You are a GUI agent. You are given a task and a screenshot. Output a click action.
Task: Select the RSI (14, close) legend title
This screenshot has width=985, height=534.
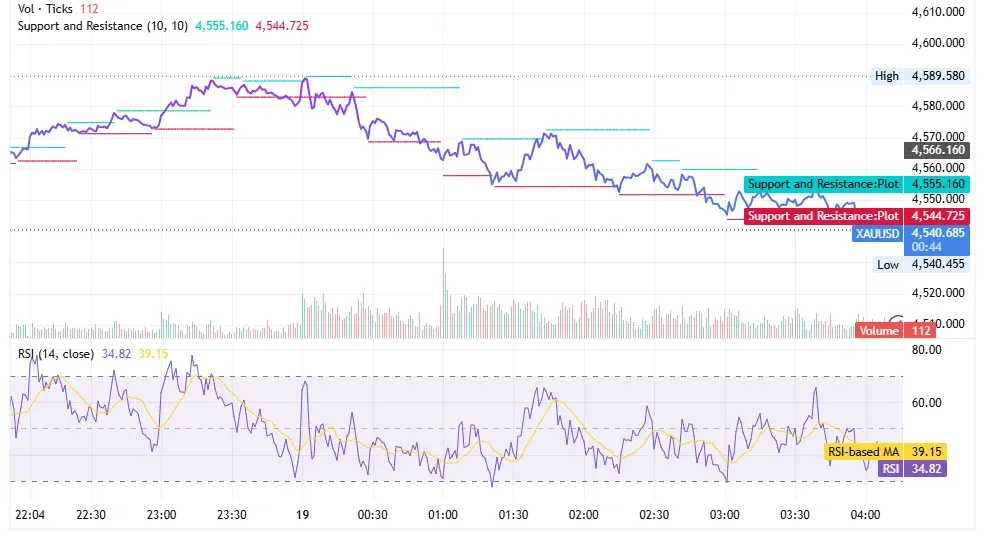point(56,354)
